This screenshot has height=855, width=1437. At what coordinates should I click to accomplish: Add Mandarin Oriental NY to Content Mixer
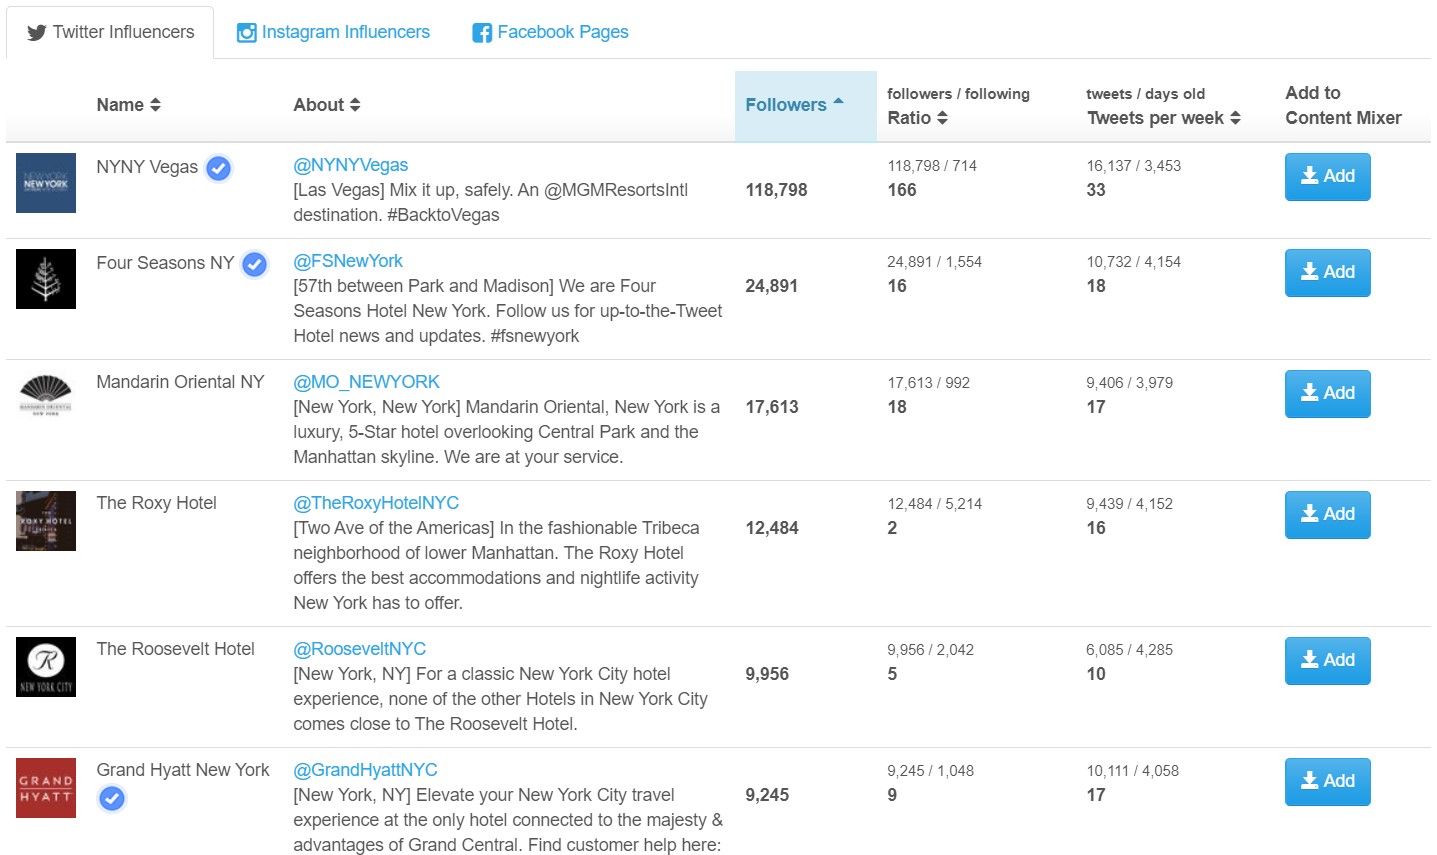point(1327,394)
